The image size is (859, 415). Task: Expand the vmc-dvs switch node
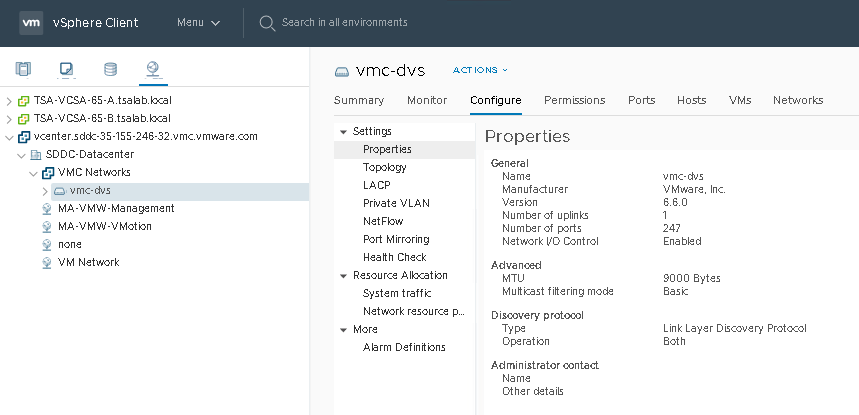point(45,191)
